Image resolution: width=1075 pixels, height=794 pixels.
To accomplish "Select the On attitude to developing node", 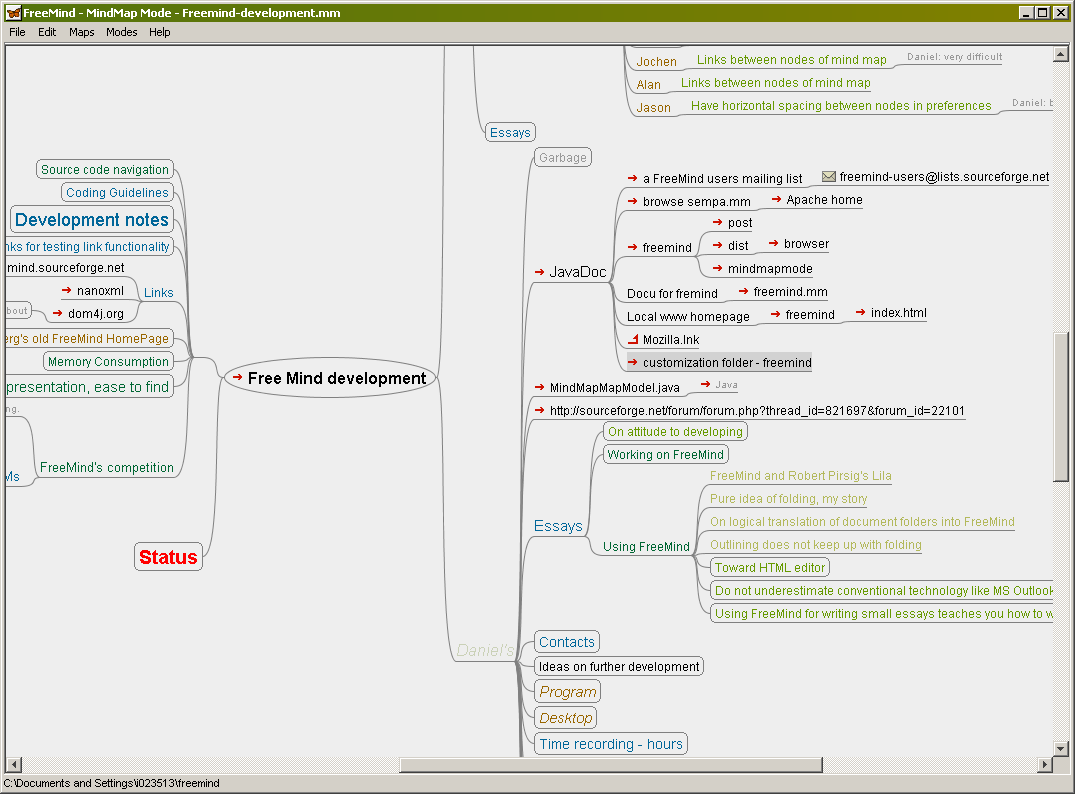I will [x=675, y=431].
